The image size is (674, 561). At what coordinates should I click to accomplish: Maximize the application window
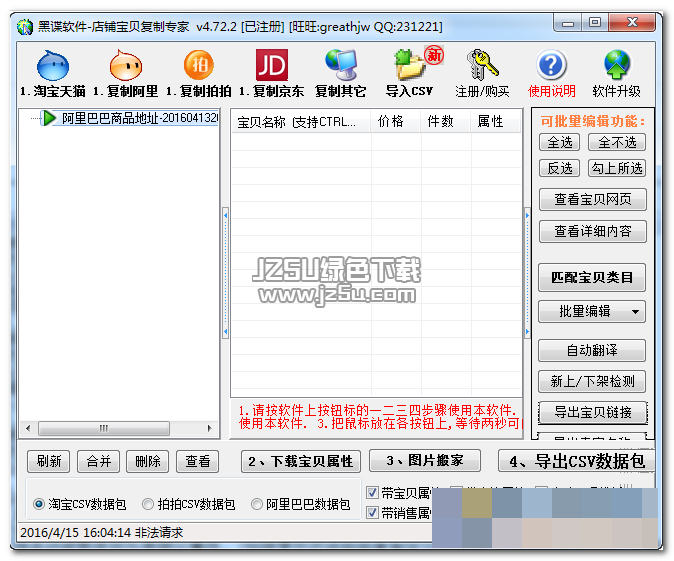click(x=595, y=23)
